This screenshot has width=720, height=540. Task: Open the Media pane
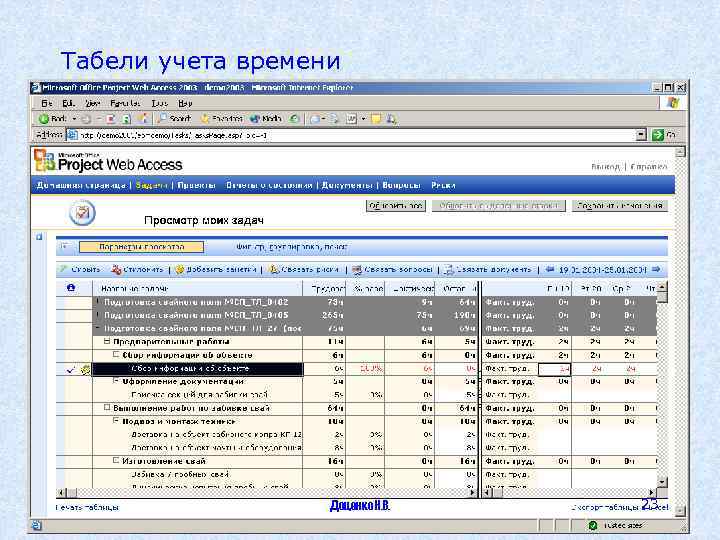coord(266,119)
